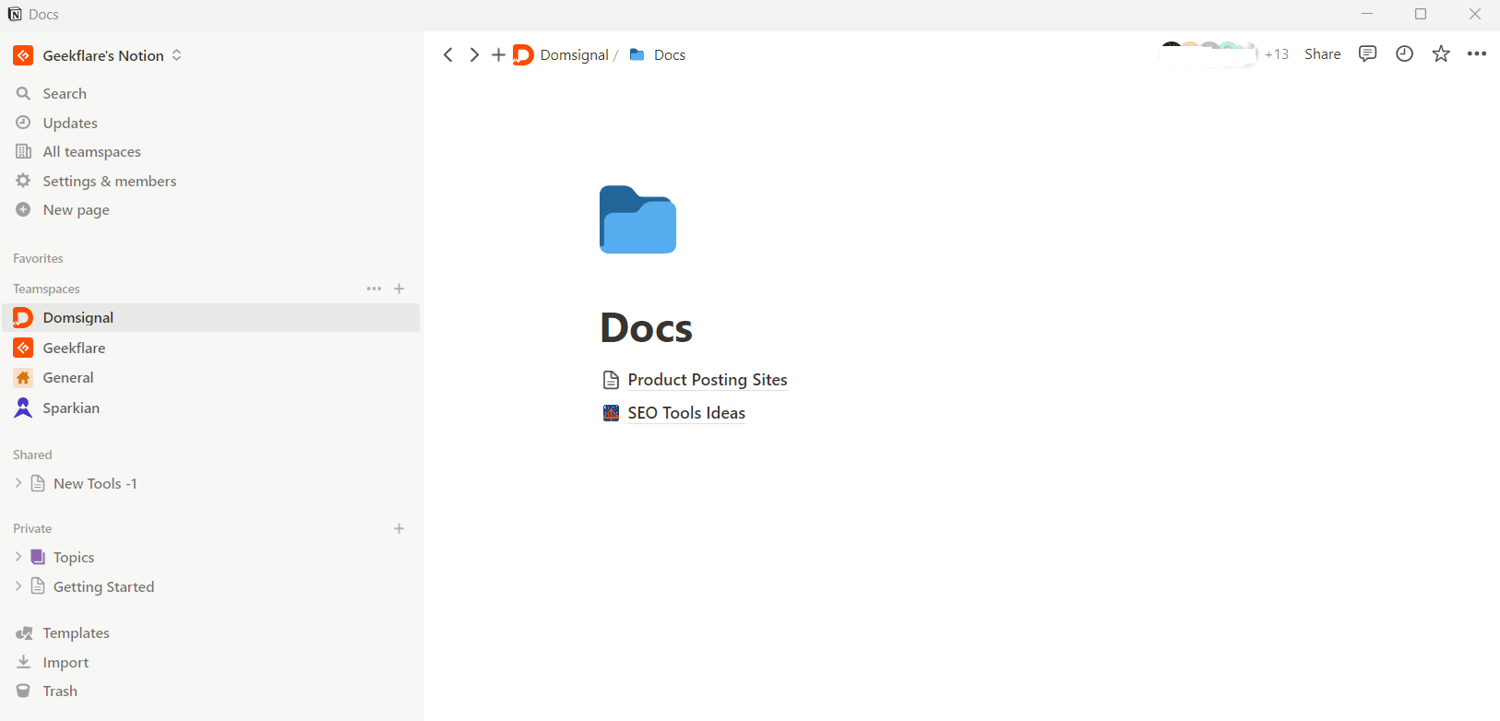Screen dimensions: 1500x721
Task: Star this page as a favorite
Action: click(x=1441, y=54)
